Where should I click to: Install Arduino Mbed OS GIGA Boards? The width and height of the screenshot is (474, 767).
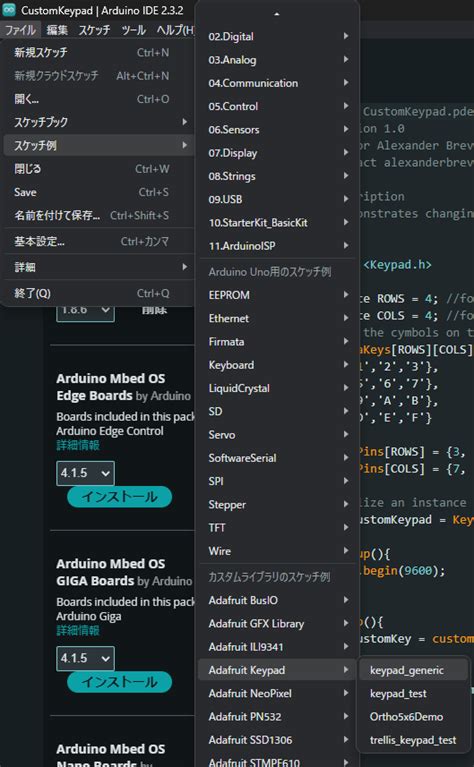[x=119, y=682]
